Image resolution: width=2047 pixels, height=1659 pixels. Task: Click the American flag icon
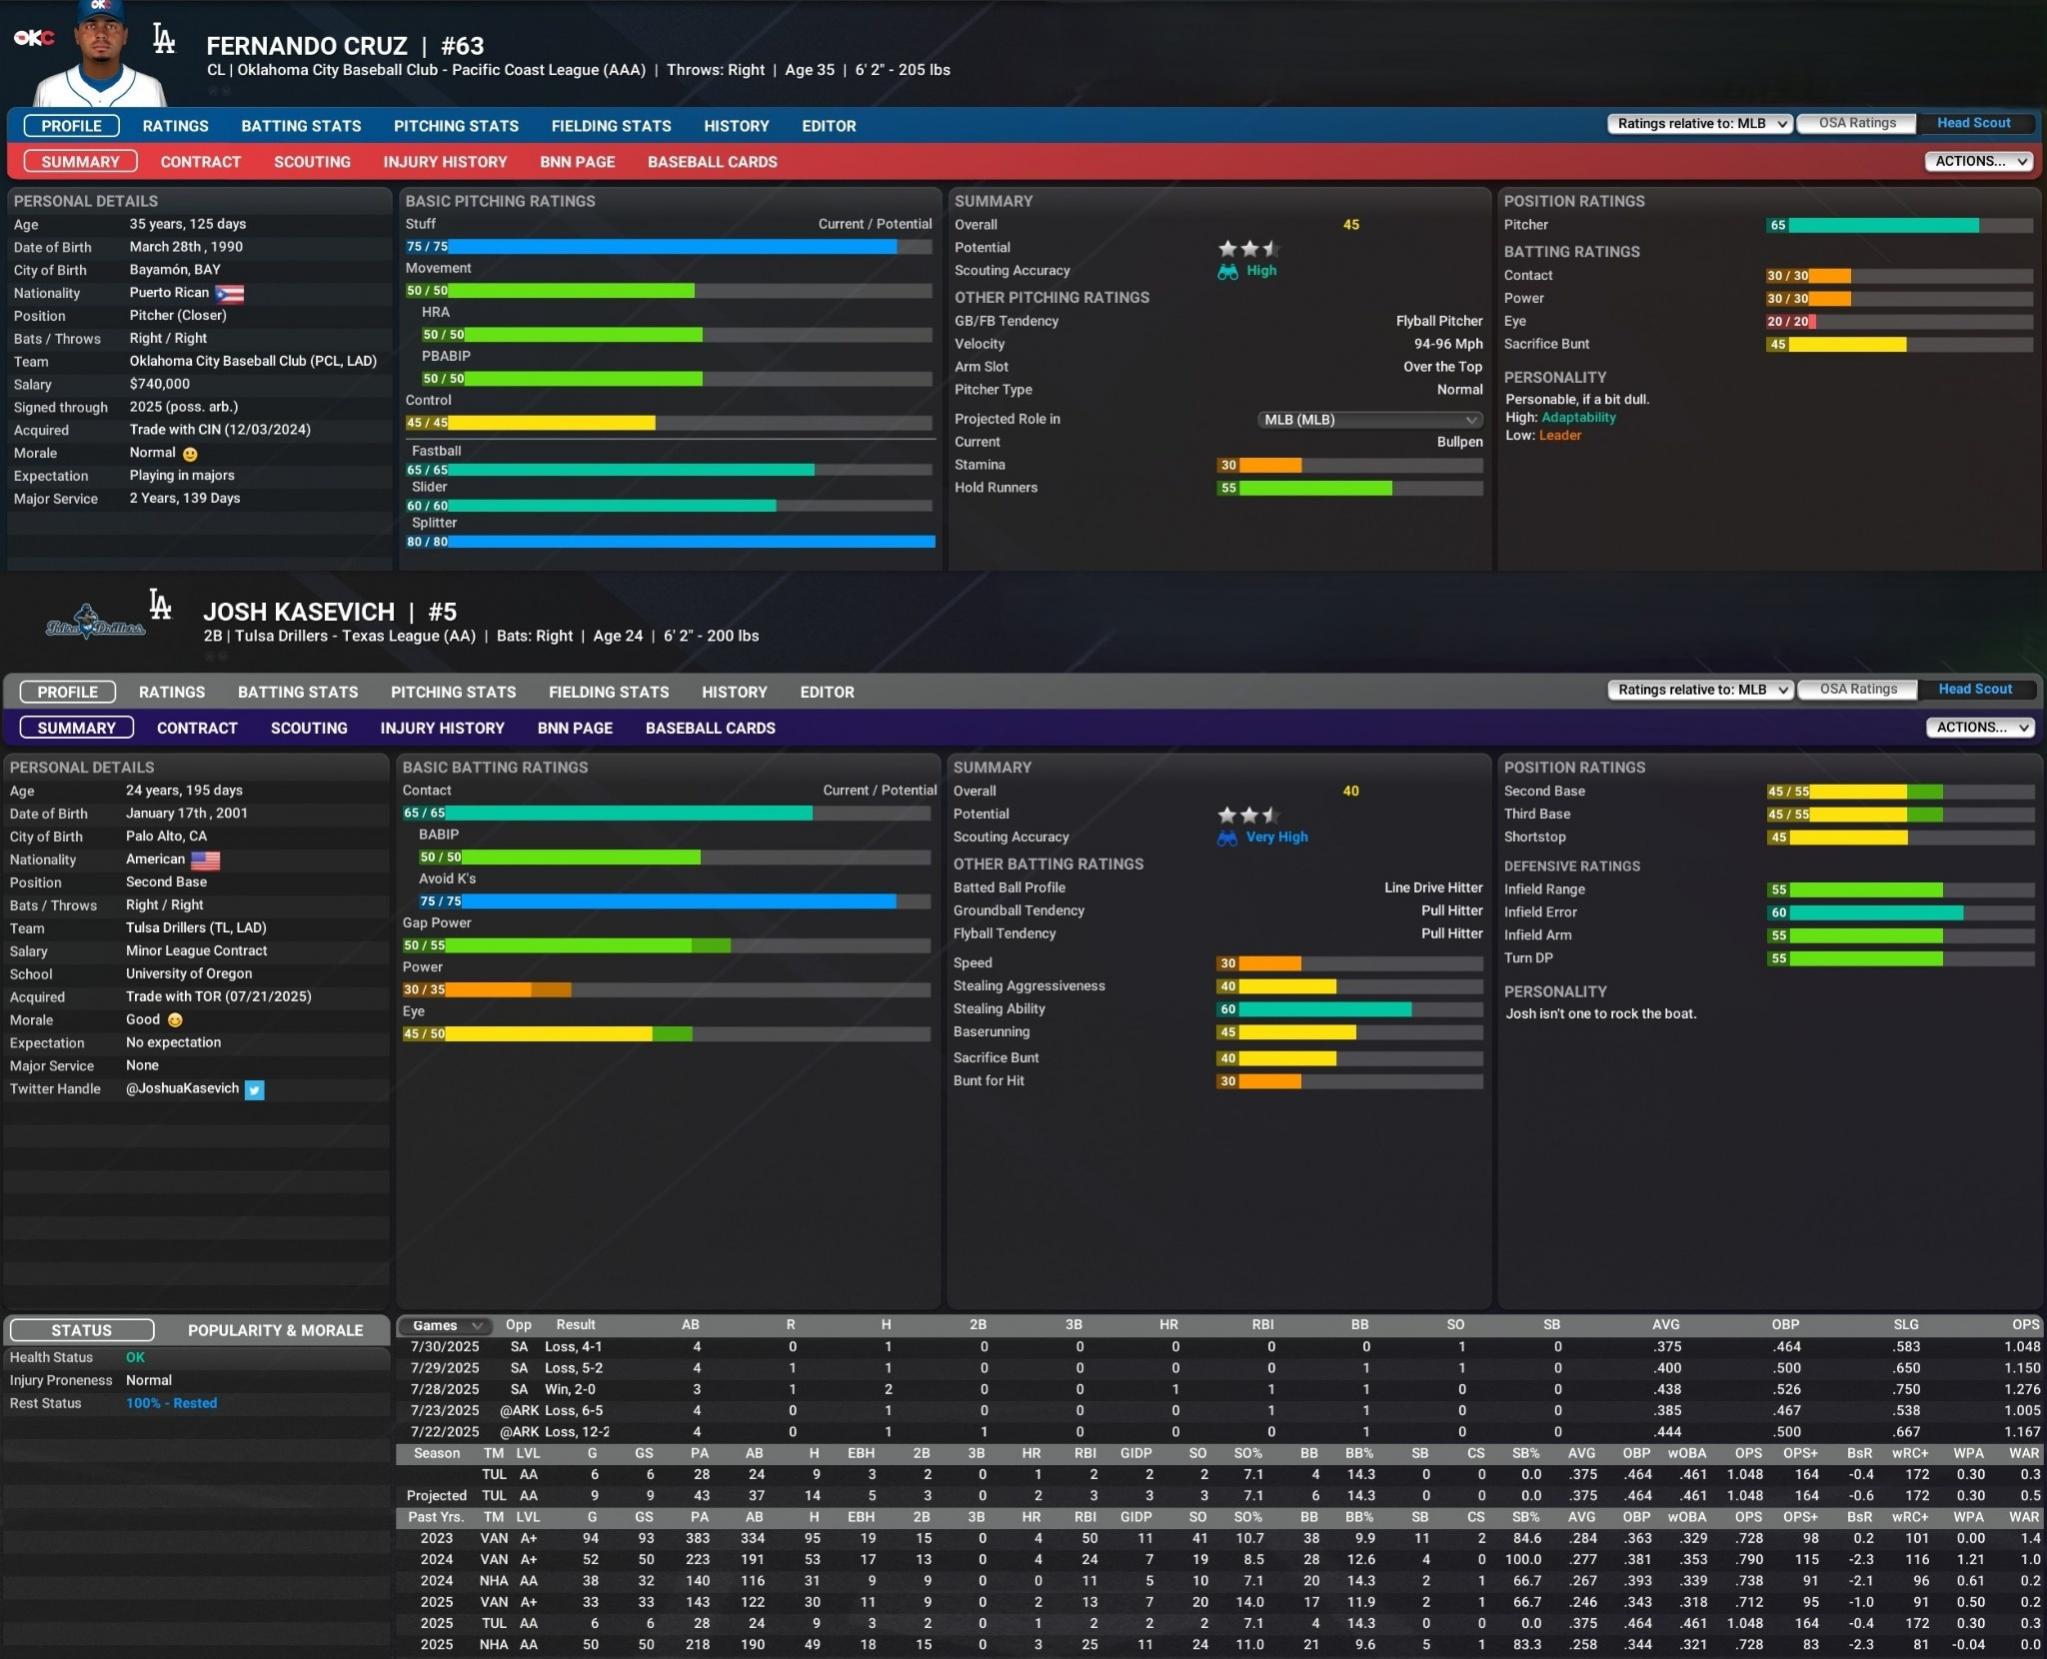tap(205, 860)
